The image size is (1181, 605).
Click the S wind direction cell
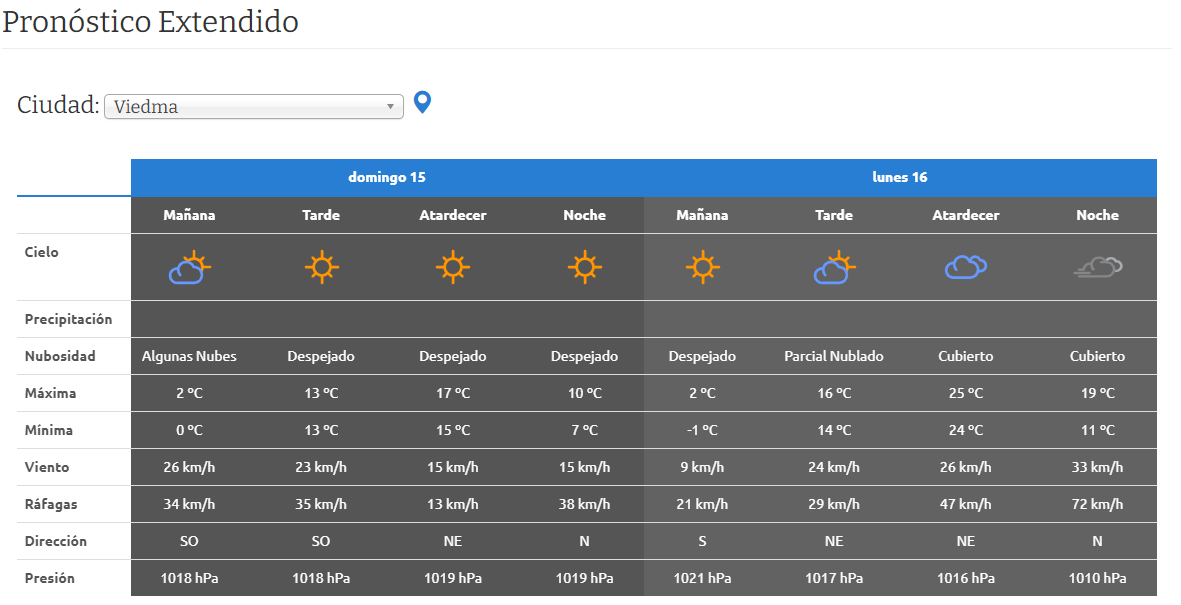[x=702, y=541]
